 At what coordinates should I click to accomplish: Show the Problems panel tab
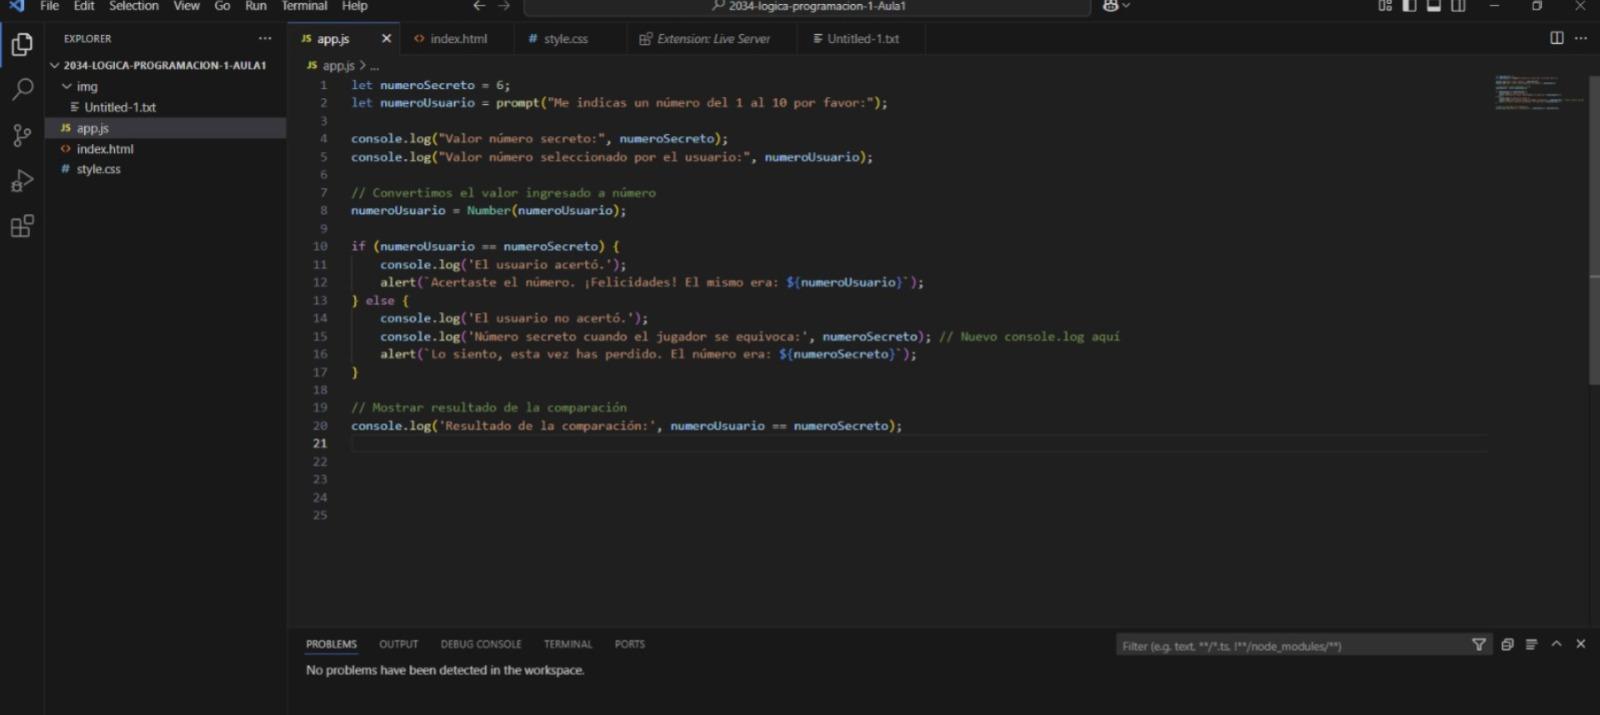[331, 644]
